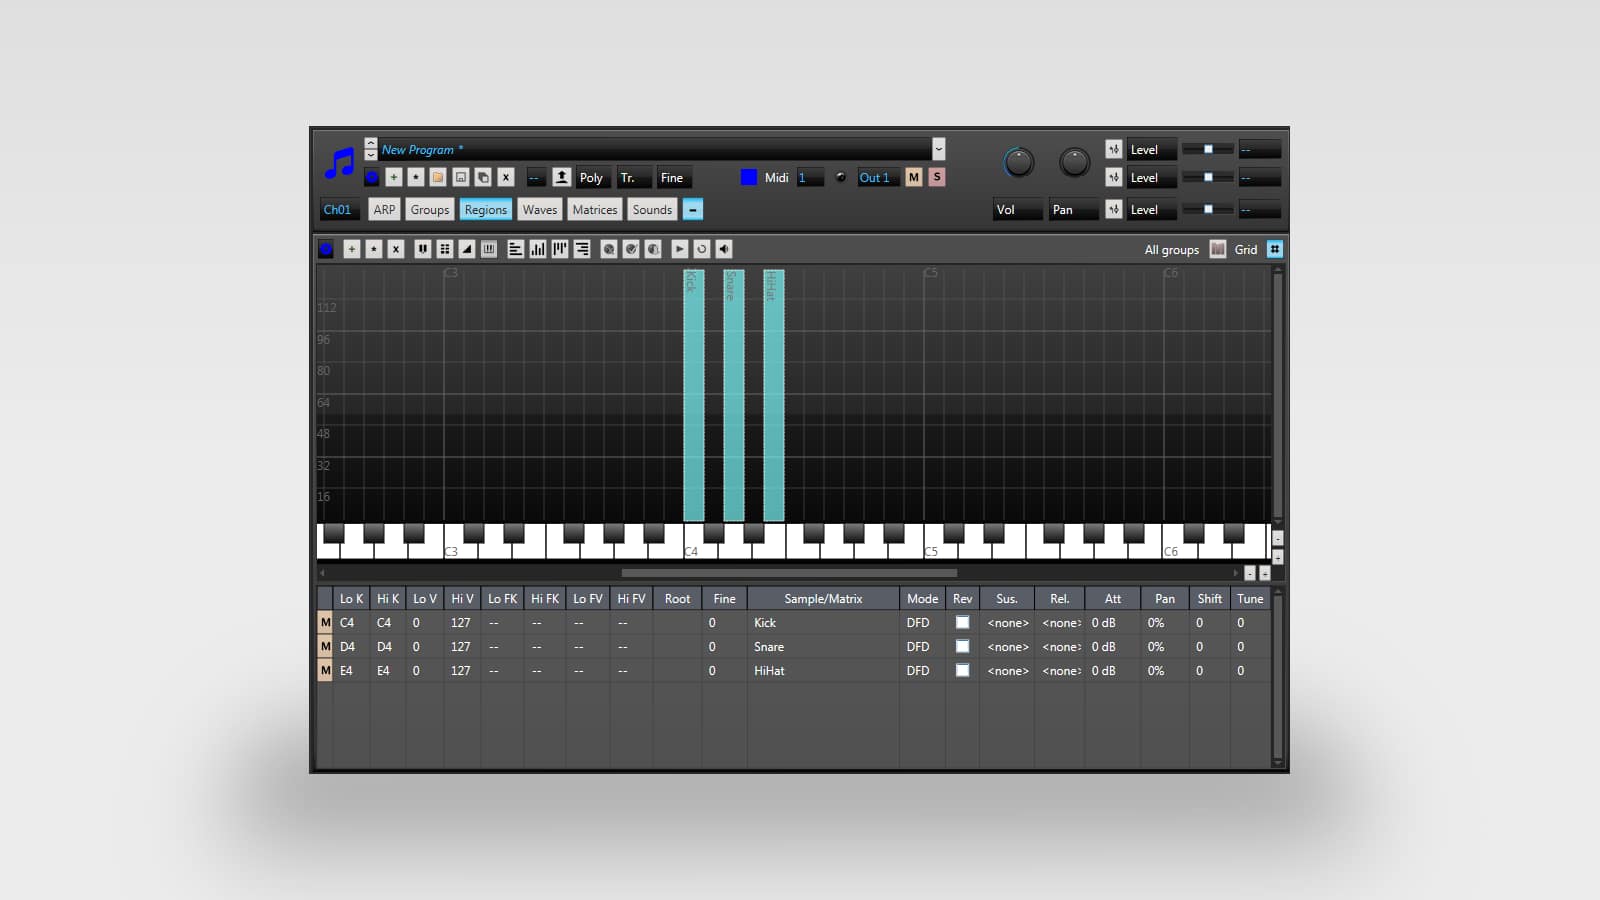The image size is (1600, 900).
Task: Mute the program with M button
Action: (x=914, y=177)
